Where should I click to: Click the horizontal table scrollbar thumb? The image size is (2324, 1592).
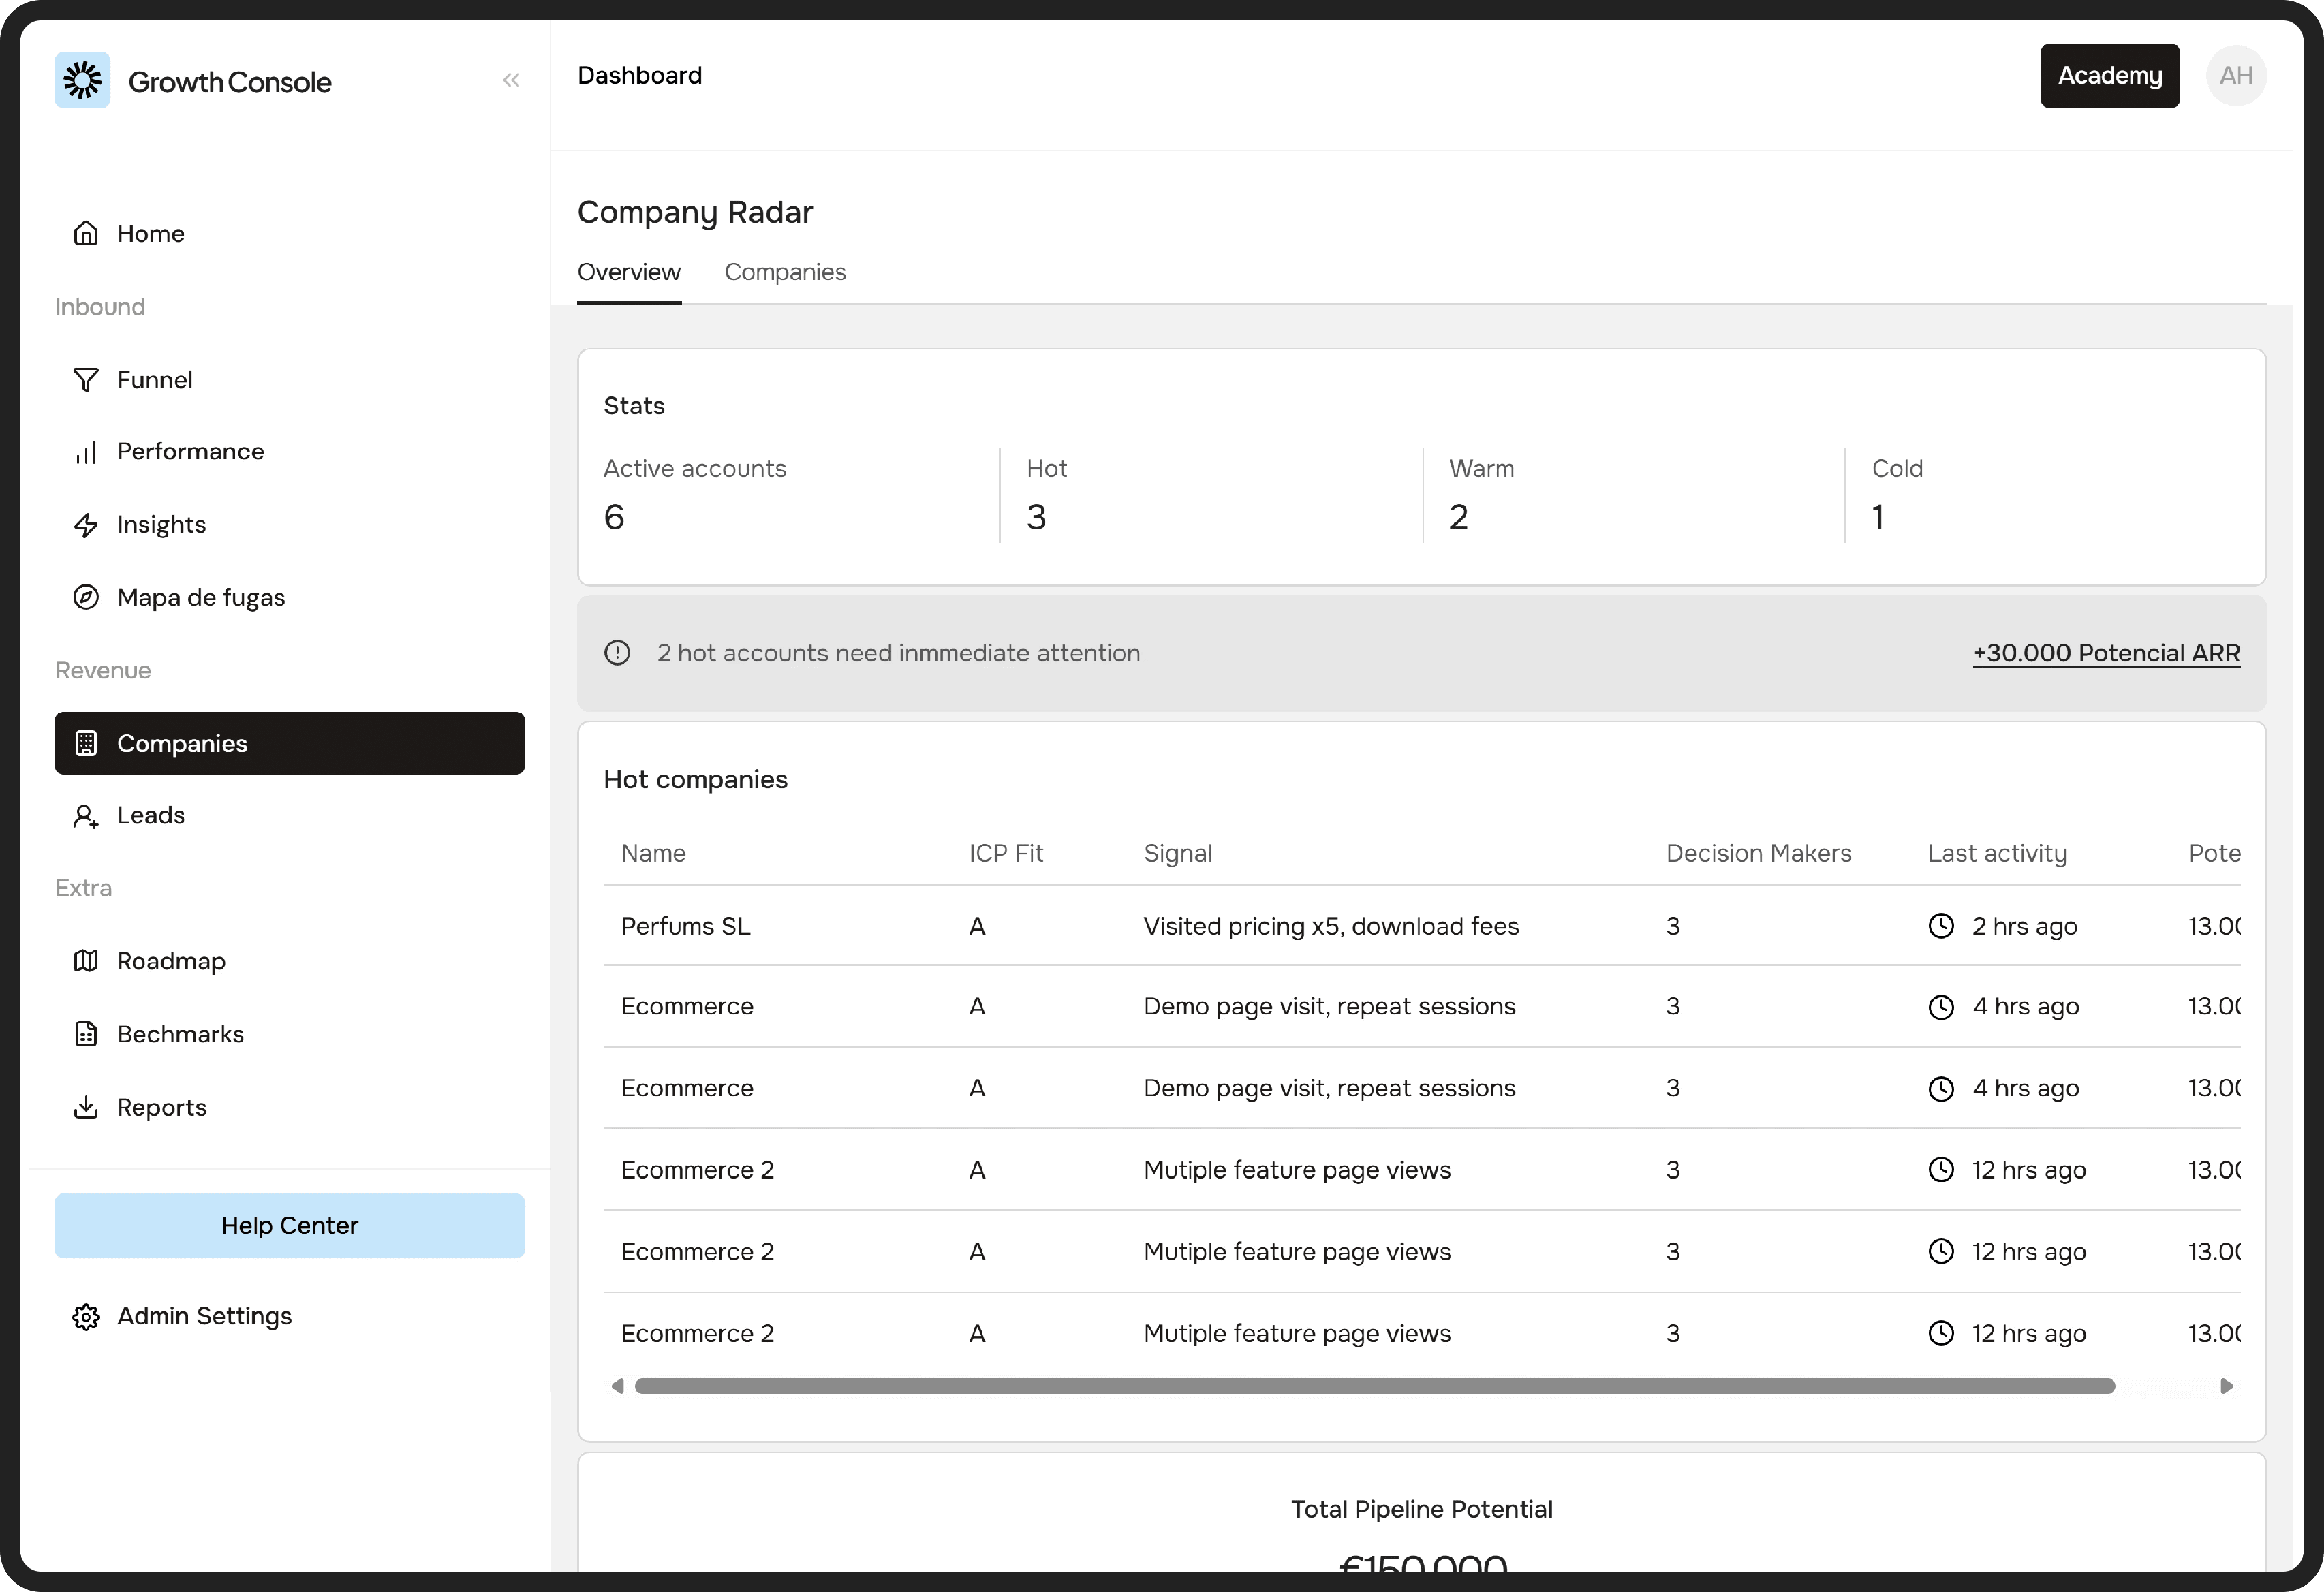pyautogui.click(x=1374, y=1386)
